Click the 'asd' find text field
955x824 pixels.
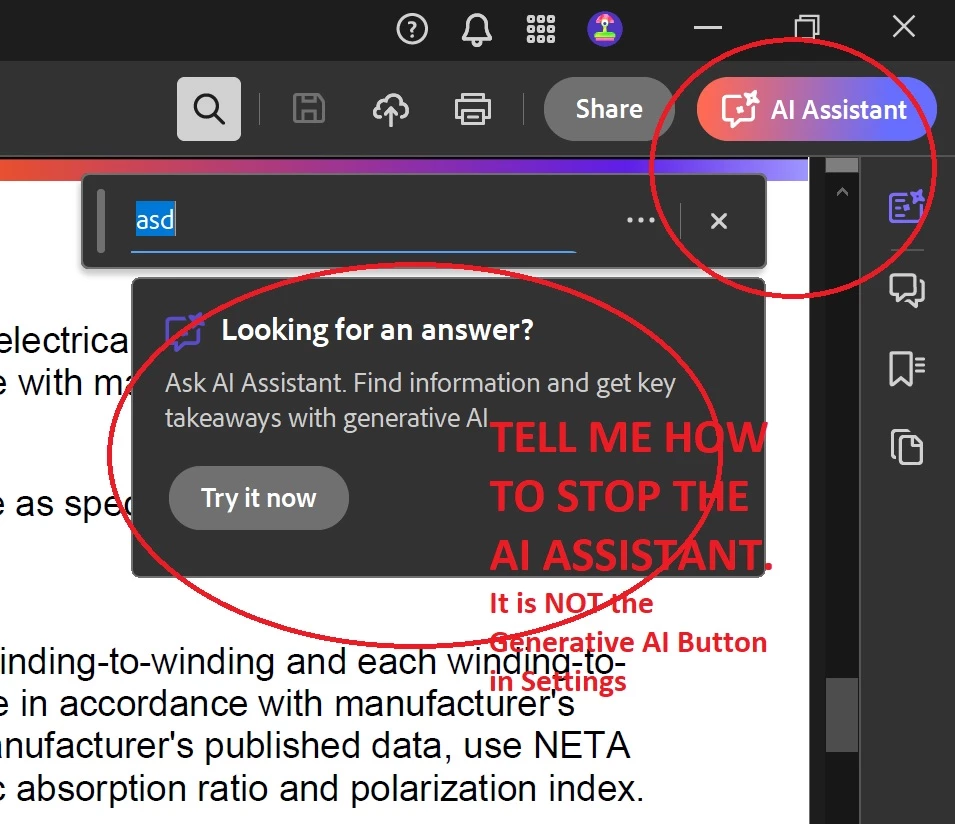353,220
